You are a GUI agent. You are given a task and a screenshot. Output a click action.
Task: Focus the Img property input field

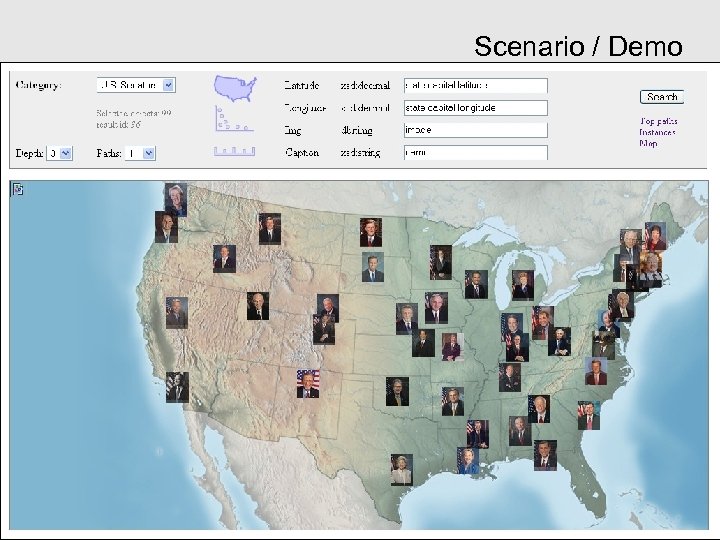(x=476, y=130)
